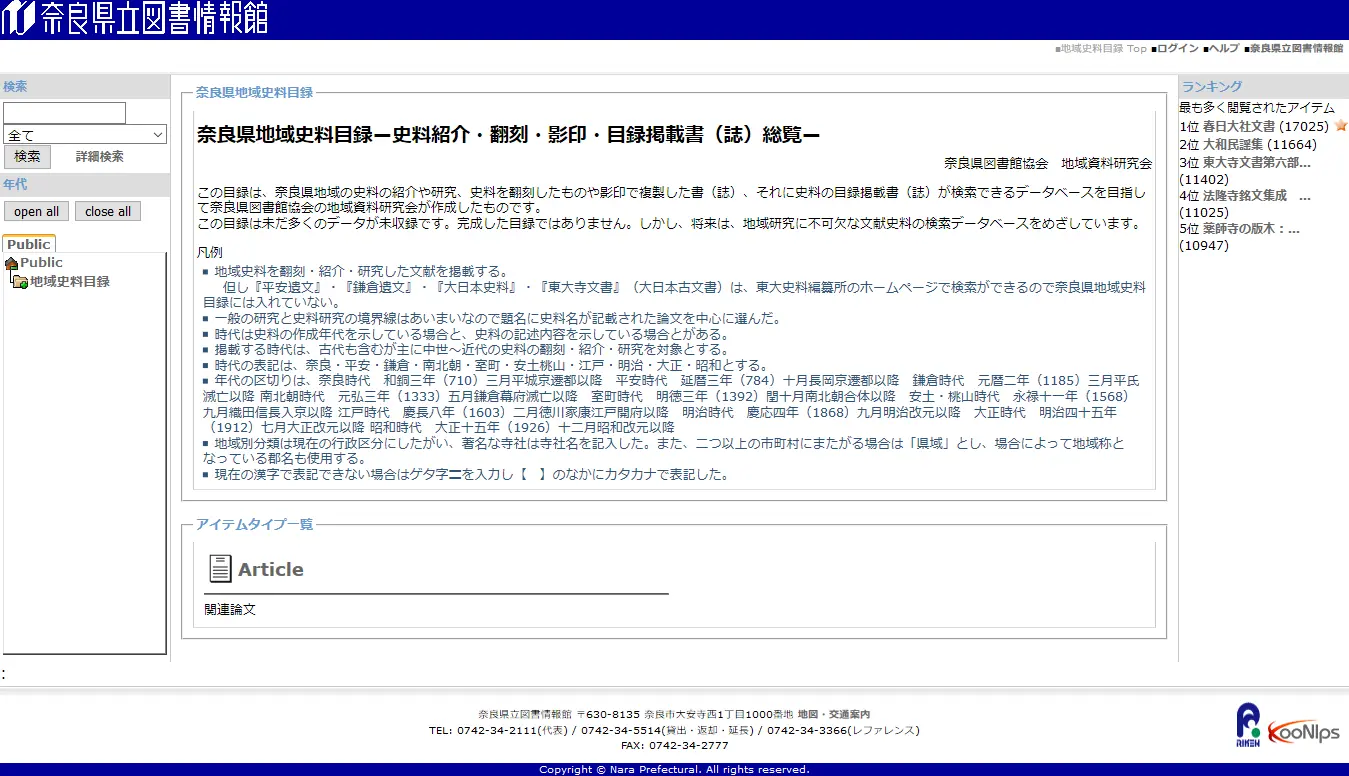Click the 検索 sidebar heading
This screenshot has height=776, width=1349.
pyautogui.click(x=15, y=87)
